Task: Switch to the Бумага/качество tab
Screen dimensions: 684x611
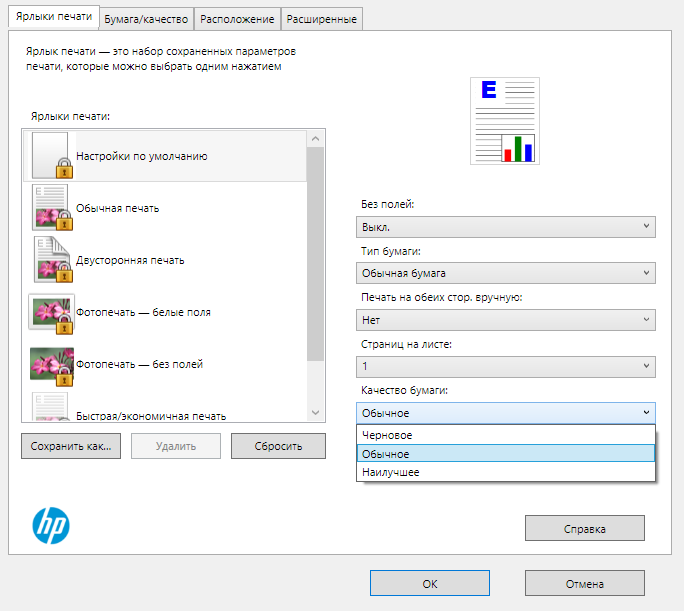Action: [x=146, y=18]
